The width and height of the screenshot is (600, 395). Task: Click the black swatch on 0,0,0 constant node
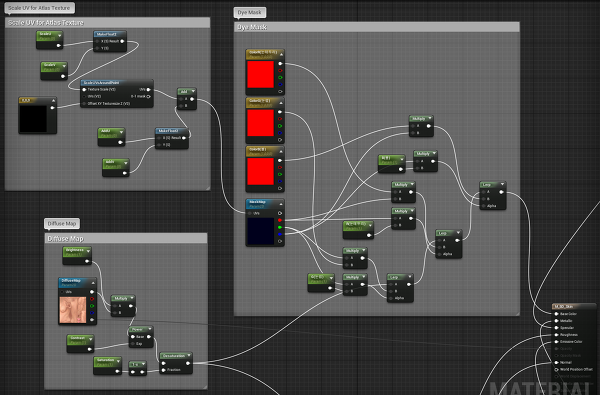coord(33,119)
